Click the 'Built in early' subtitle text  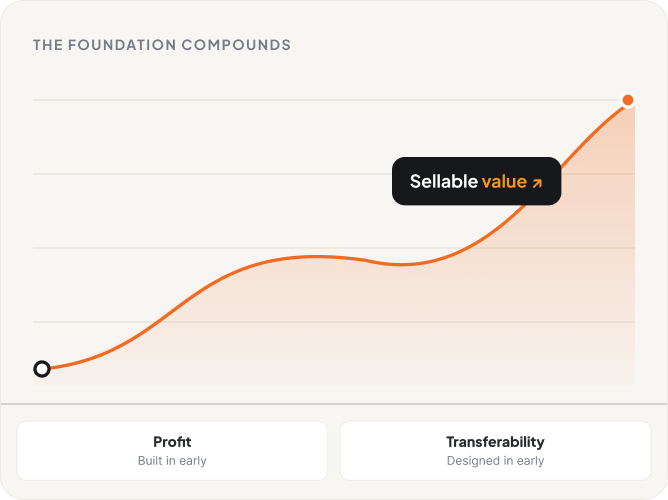172,461
